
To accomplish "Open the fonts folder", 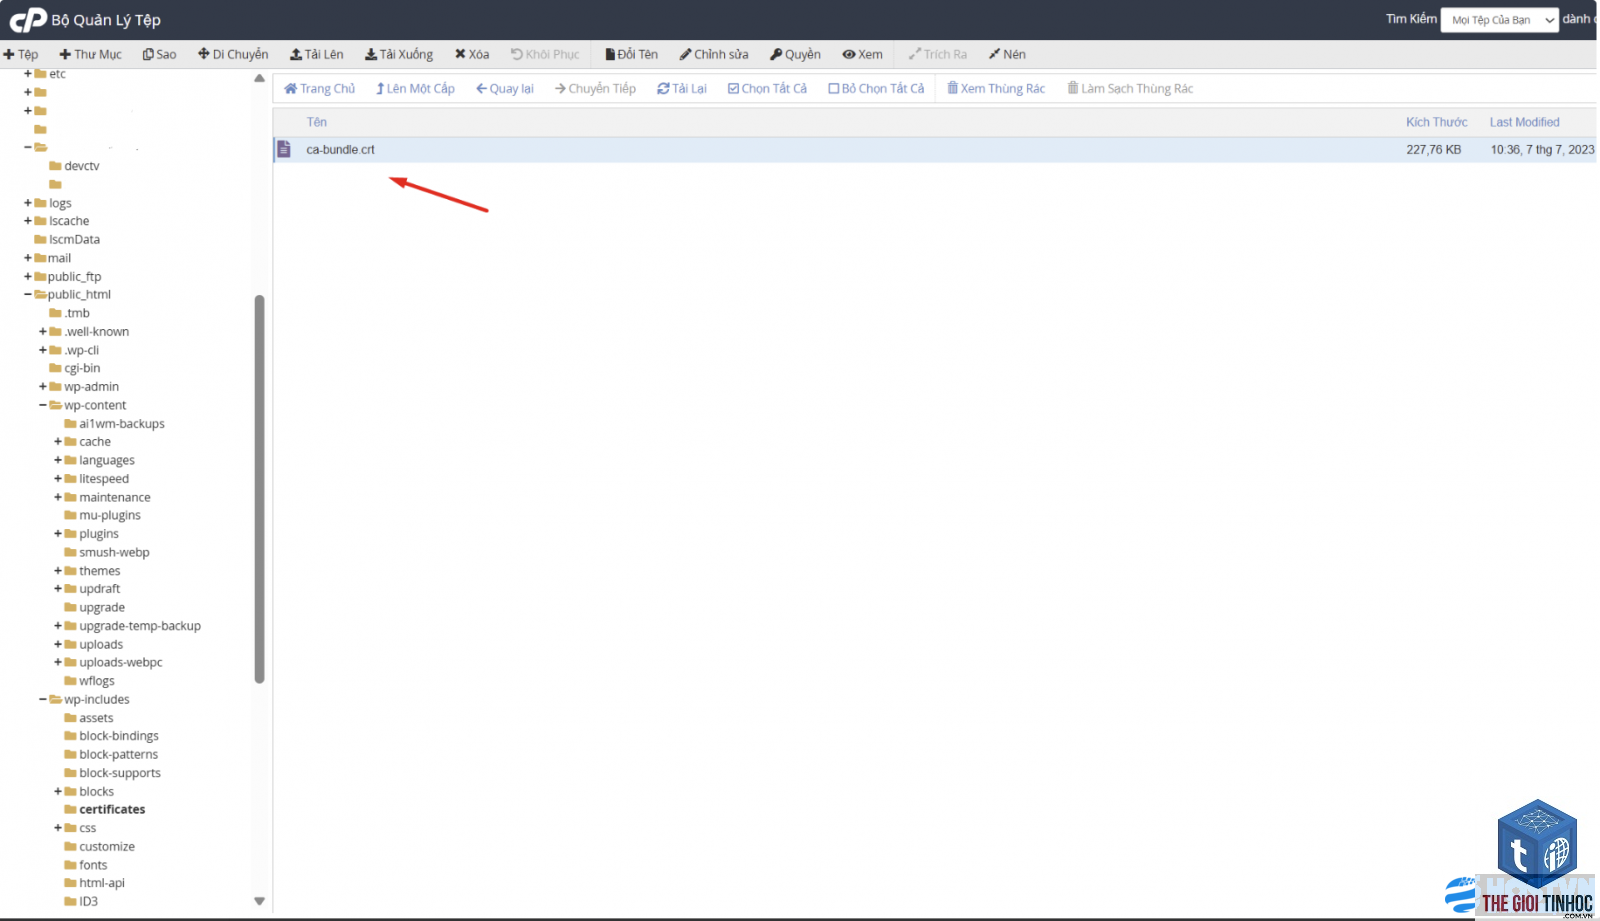I will point(93,865).
